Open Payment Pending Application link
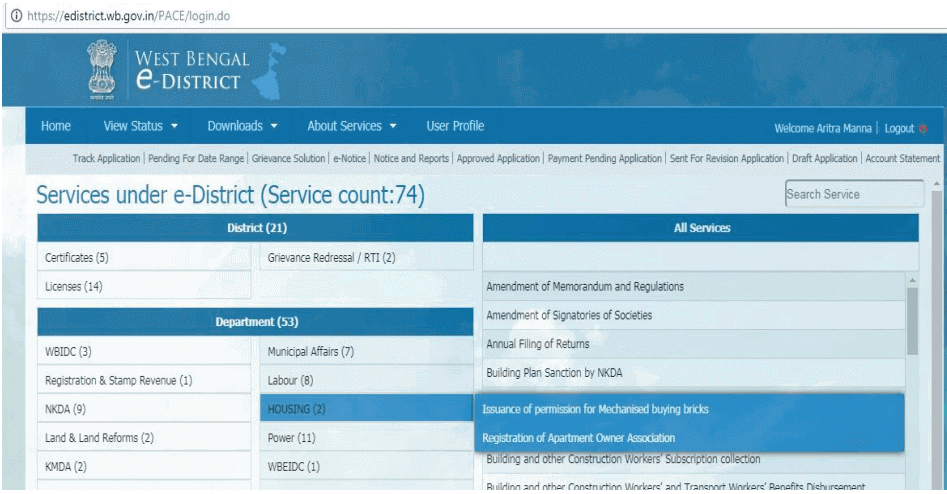The image size is (947, 494). 605,158
